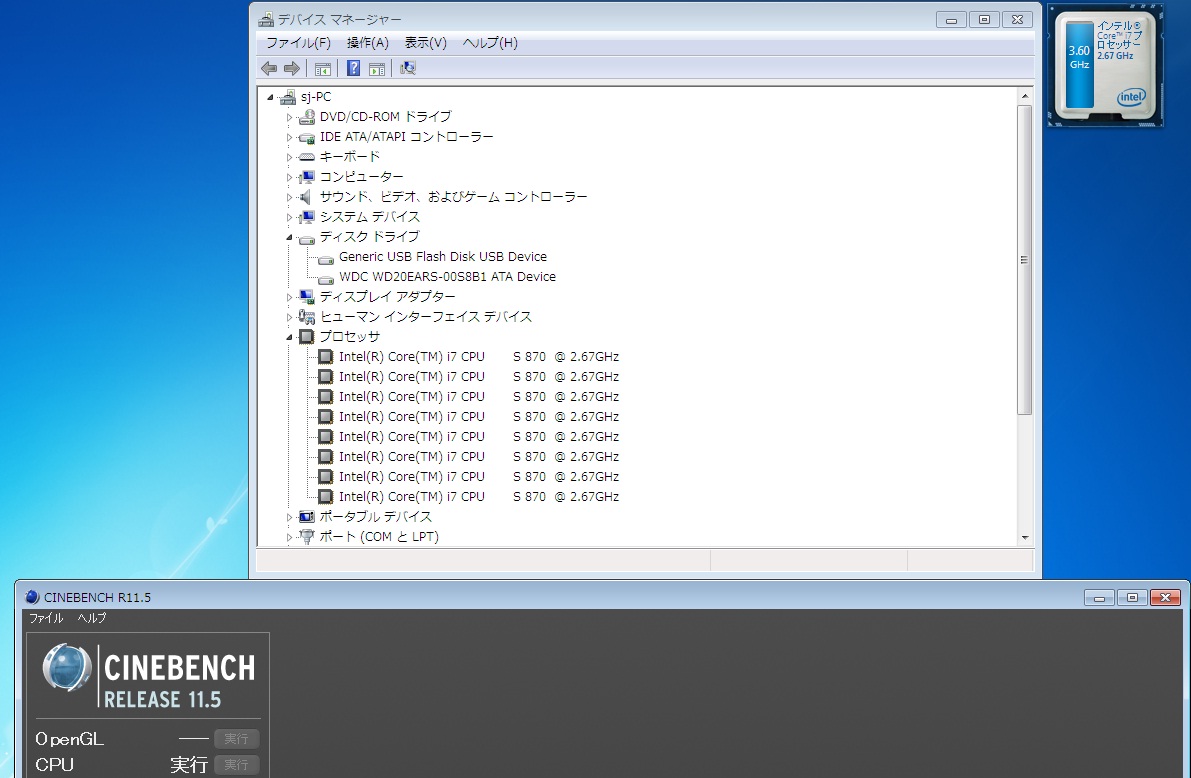Click the ポータブル デバイス icon

pos(307,517)
